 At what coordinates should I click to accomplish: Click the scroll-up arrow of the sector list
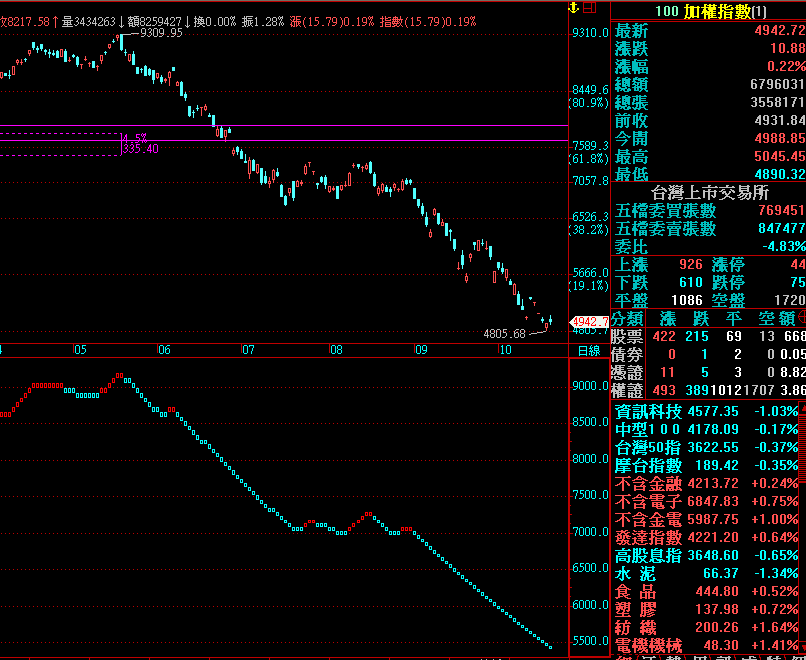[x=801, y=410]
